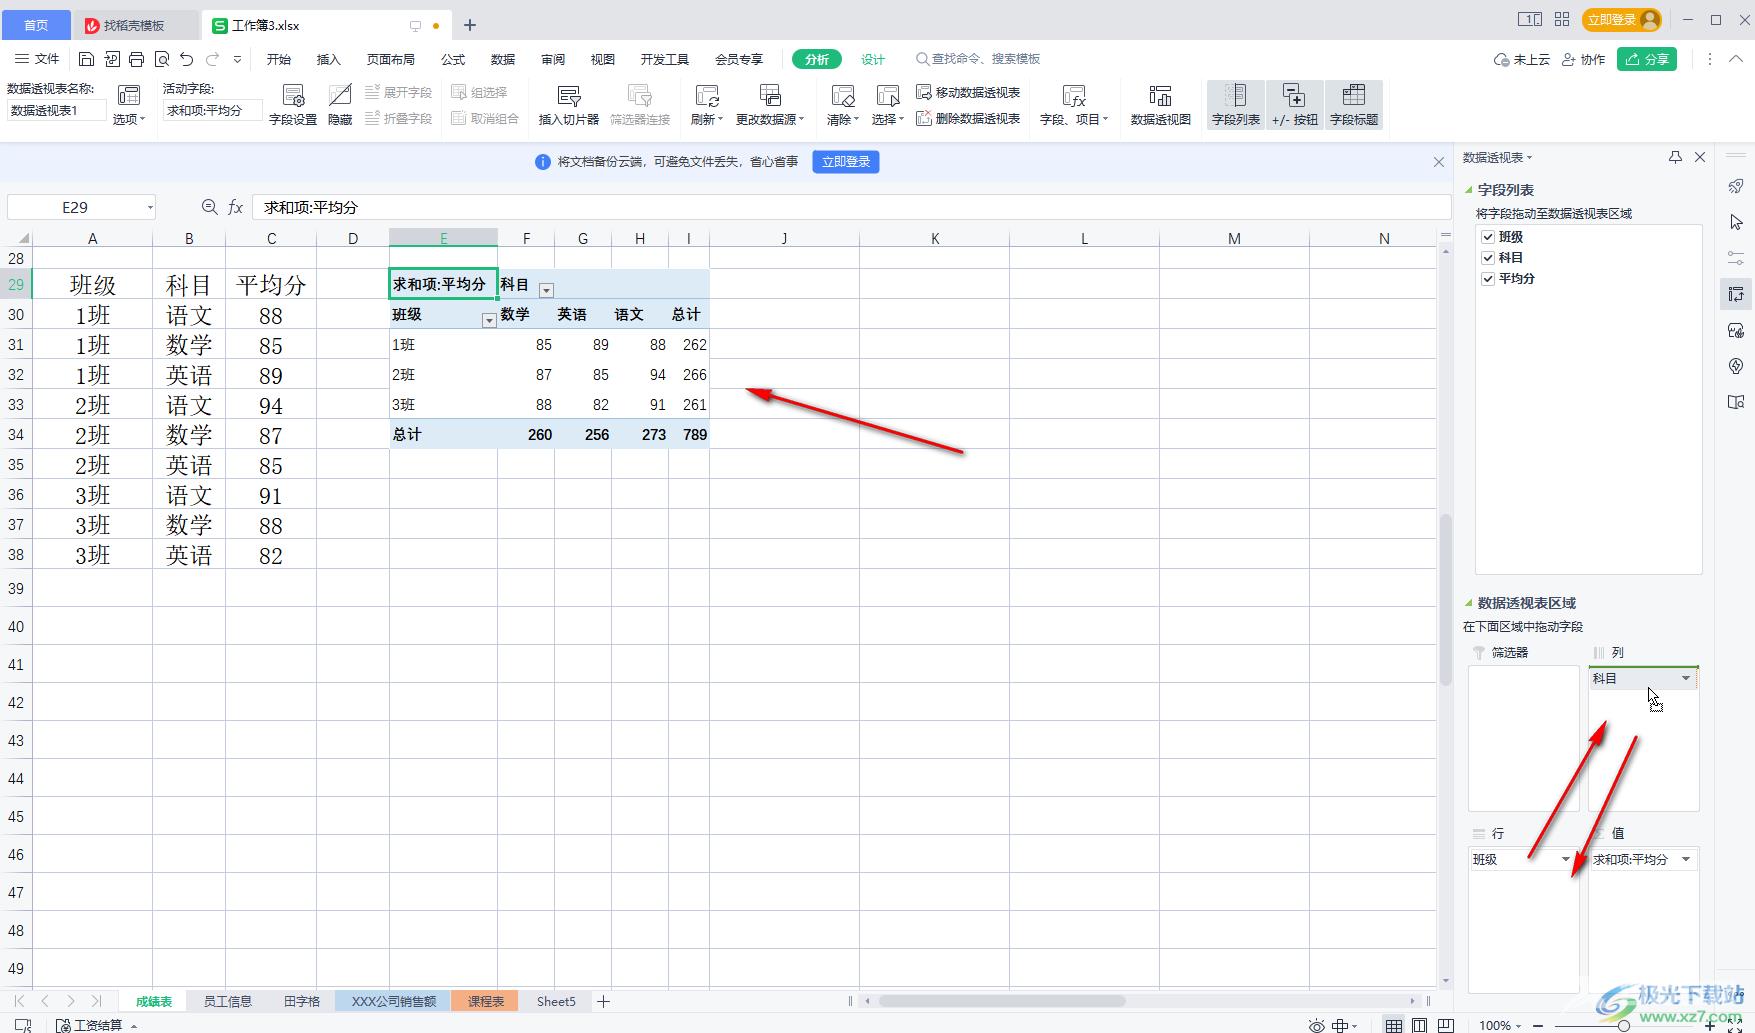This screenshot has width=1755, height=1033.
Task: Open the 班级 row filter dropdown in pivot
Action: click(x=489, y=320)
